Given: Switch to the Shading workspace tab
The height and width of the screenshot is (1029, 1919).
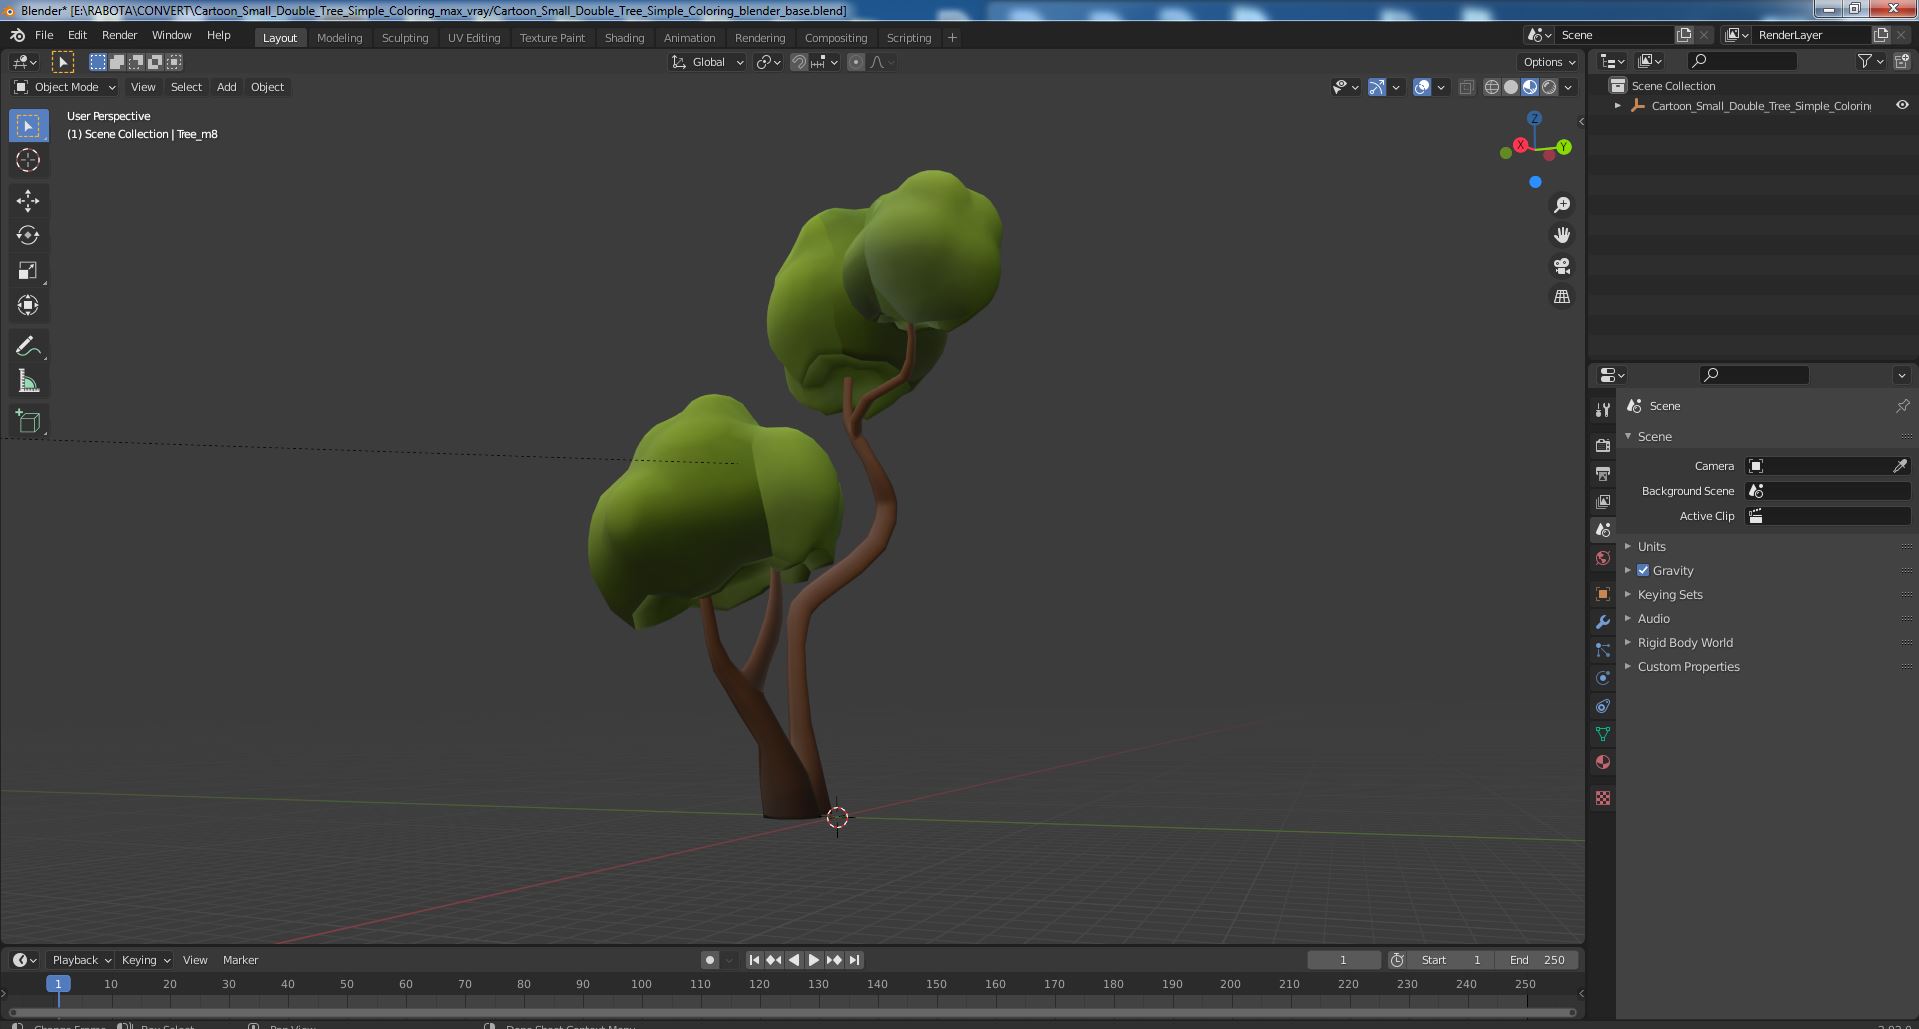Looking at the screenshot, I should tap(624, 38).
